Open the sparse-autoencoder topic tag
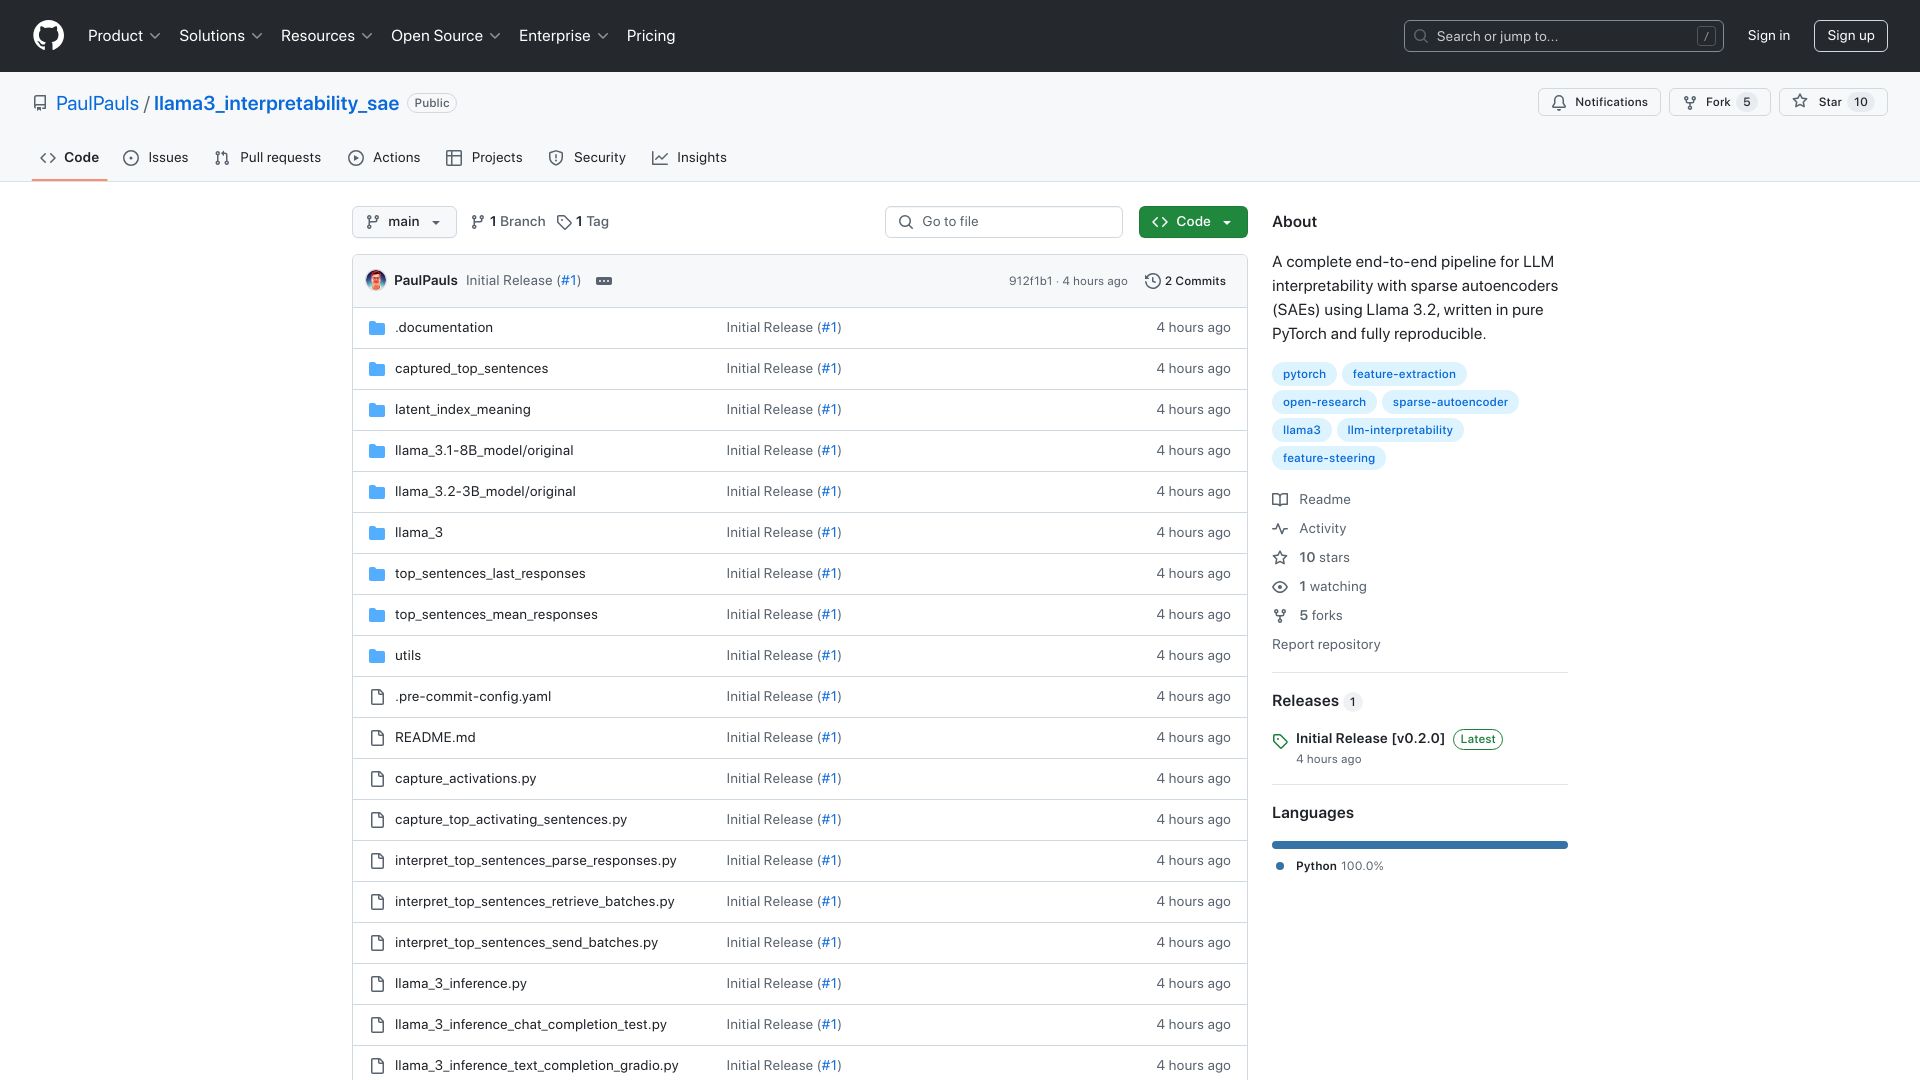The width and height of the screenshot is (1920, 1080). 1450,402
